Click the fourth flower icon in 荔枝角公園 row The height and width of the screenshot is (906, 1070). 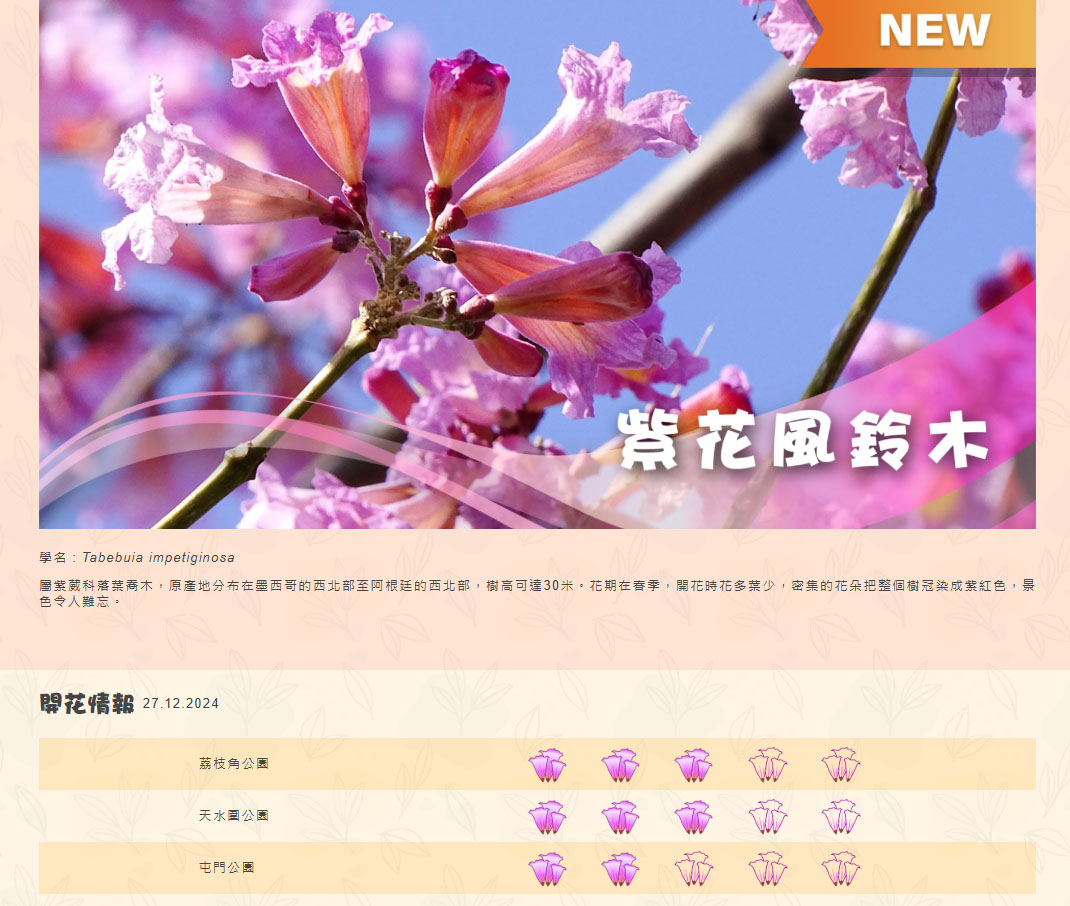click(x=767, y=765)
